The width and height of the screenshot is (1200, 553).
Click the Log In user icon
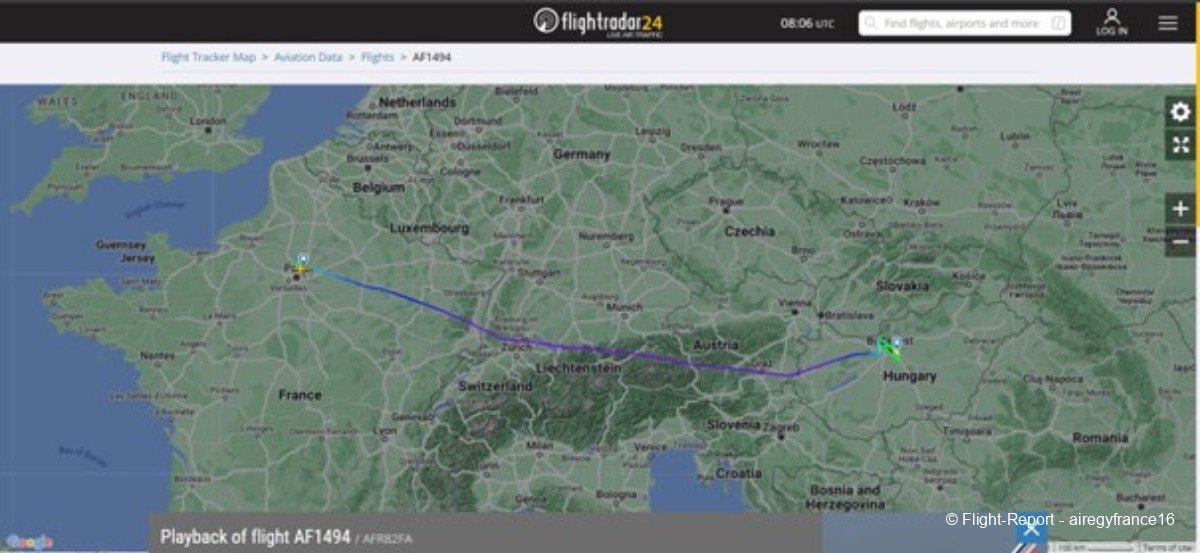[1112, 21]
